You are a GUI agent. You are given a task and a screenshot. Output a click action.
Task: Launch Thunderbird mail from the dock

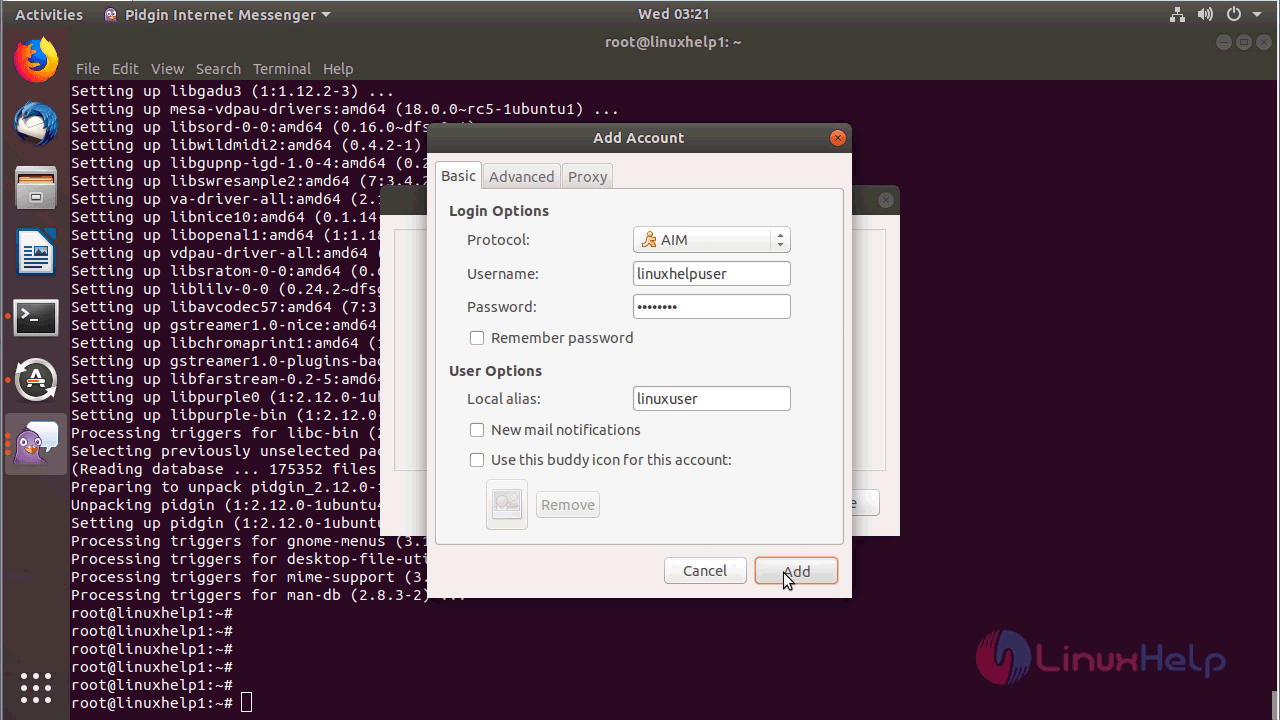[x=36, y=124]
